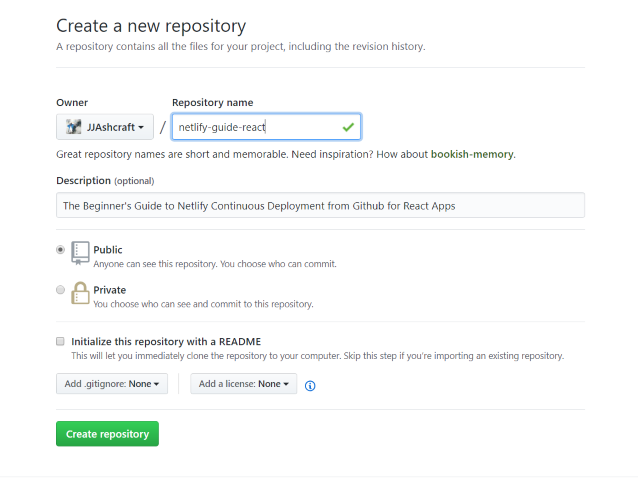The image size is (638, 480).
Task: Click the green checkmark in repository name
Action: coord(347,128)
